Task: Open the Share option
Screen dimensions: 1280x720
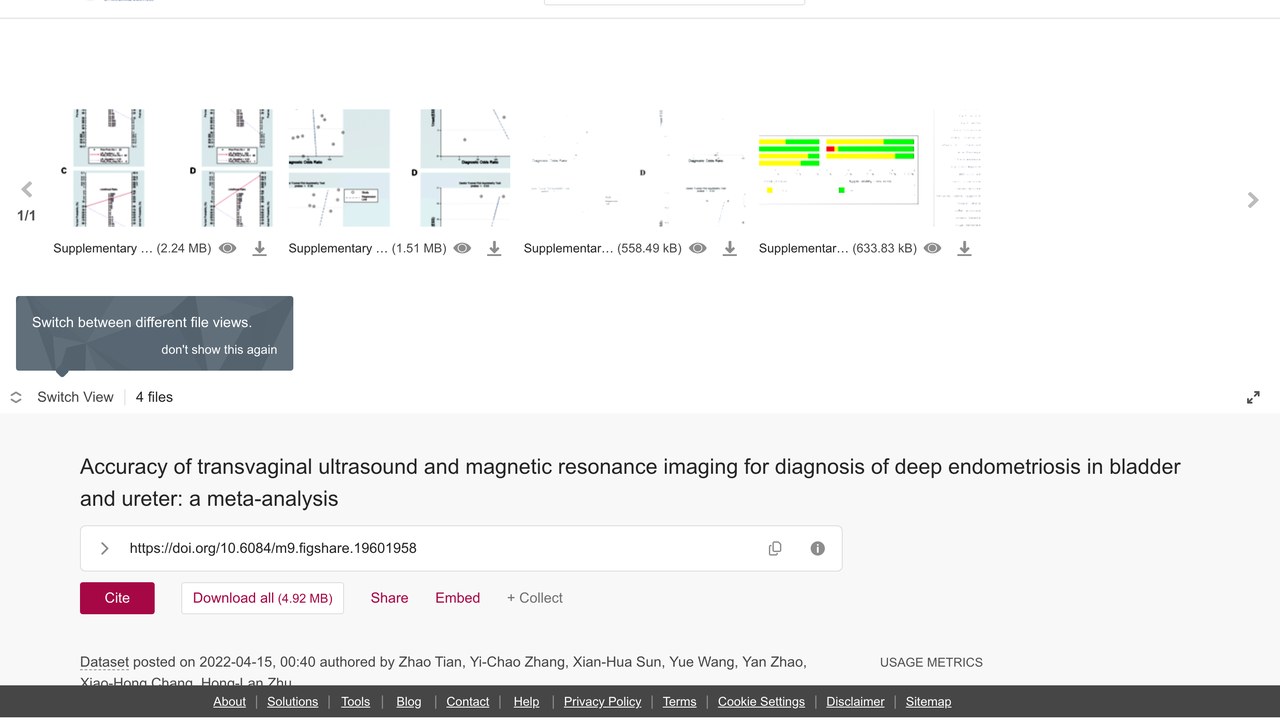Action: 389,598
